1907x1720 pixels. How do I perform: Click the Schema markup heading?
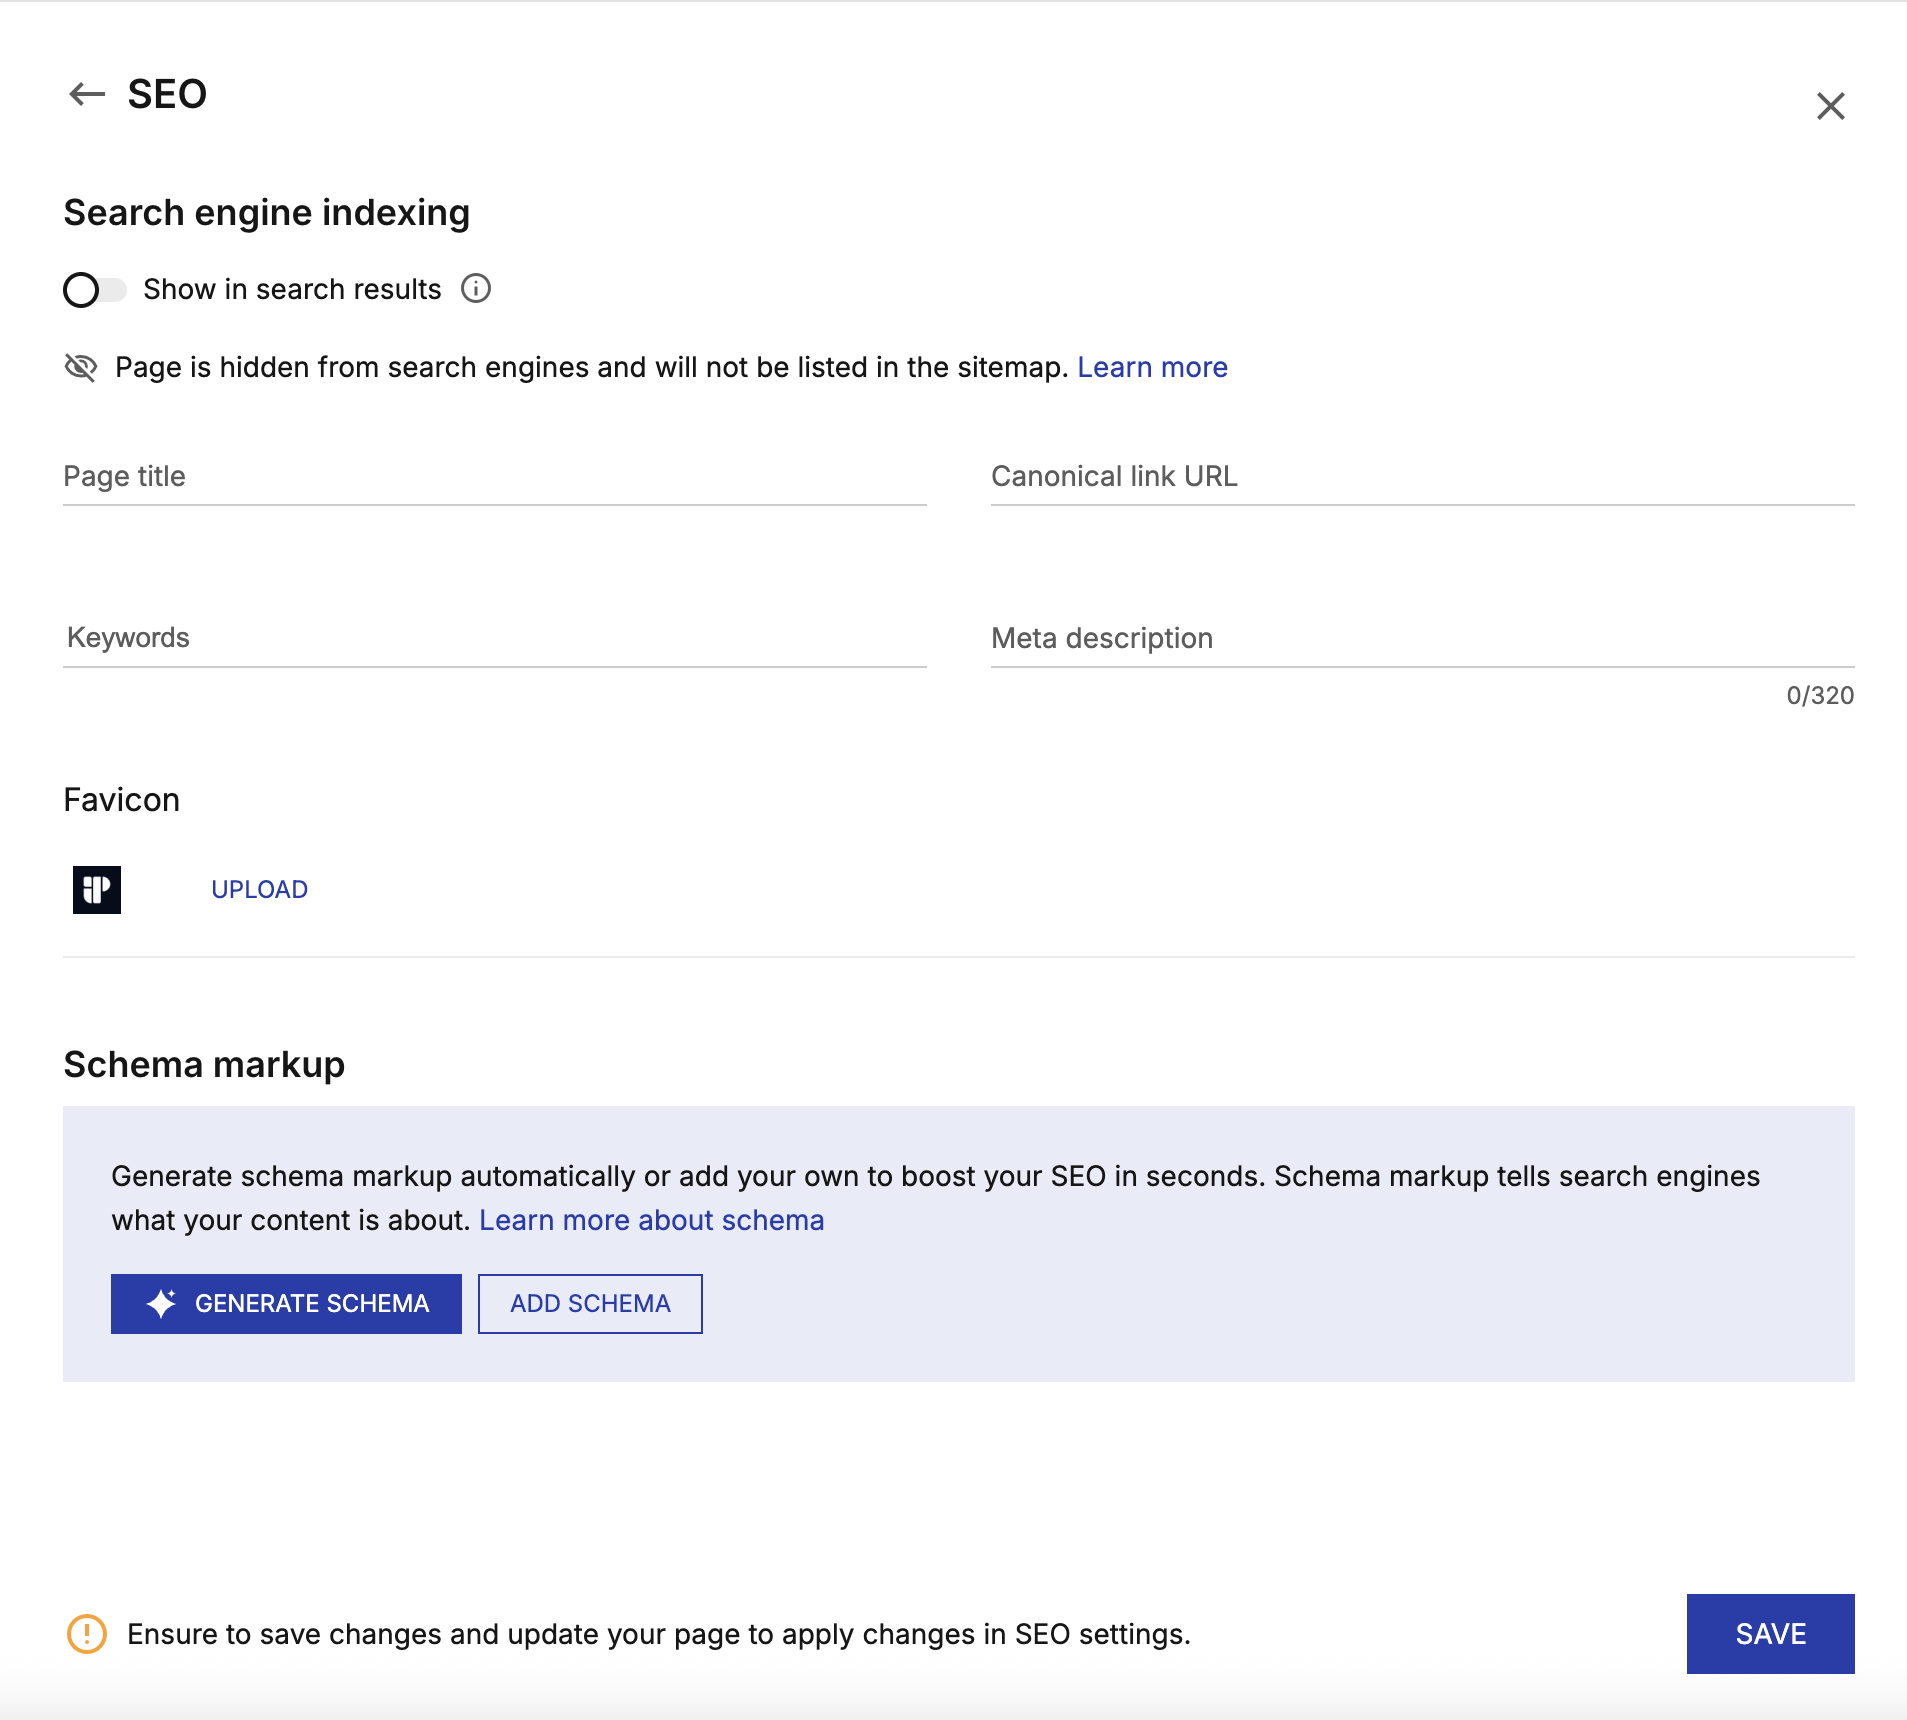click(x=204, y=1065)
